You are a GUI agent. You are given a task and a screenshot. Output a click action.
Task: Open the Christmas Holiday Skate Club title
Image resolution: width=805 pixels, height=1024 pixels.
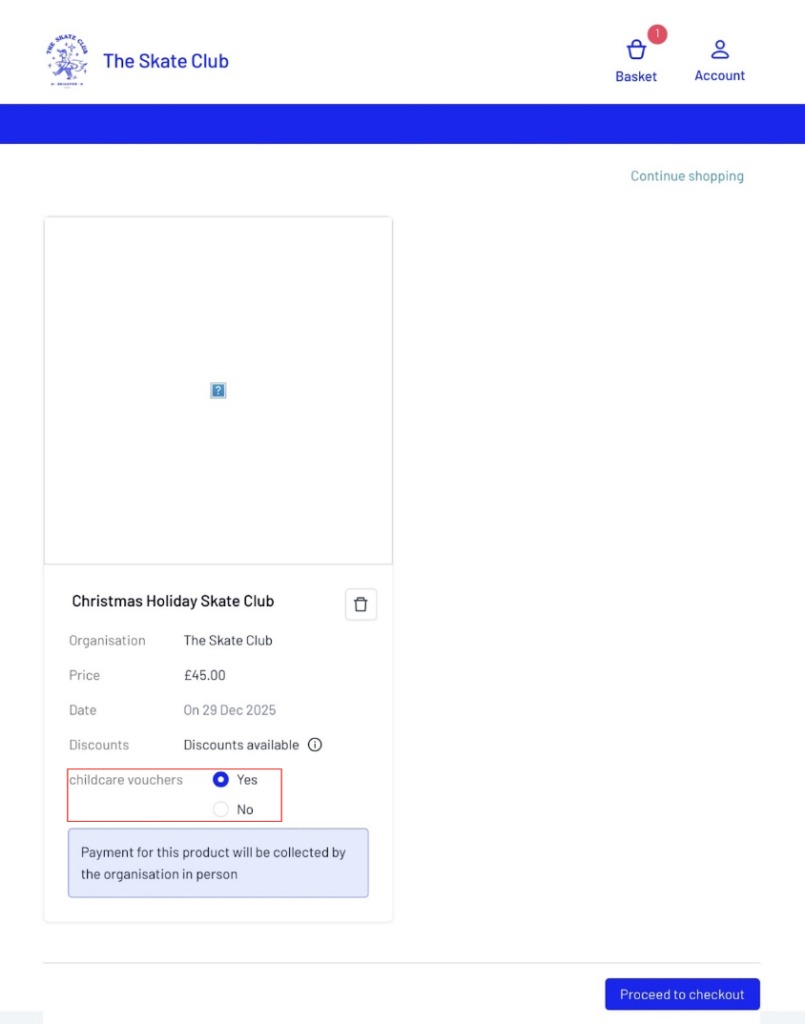click(173, 601)
